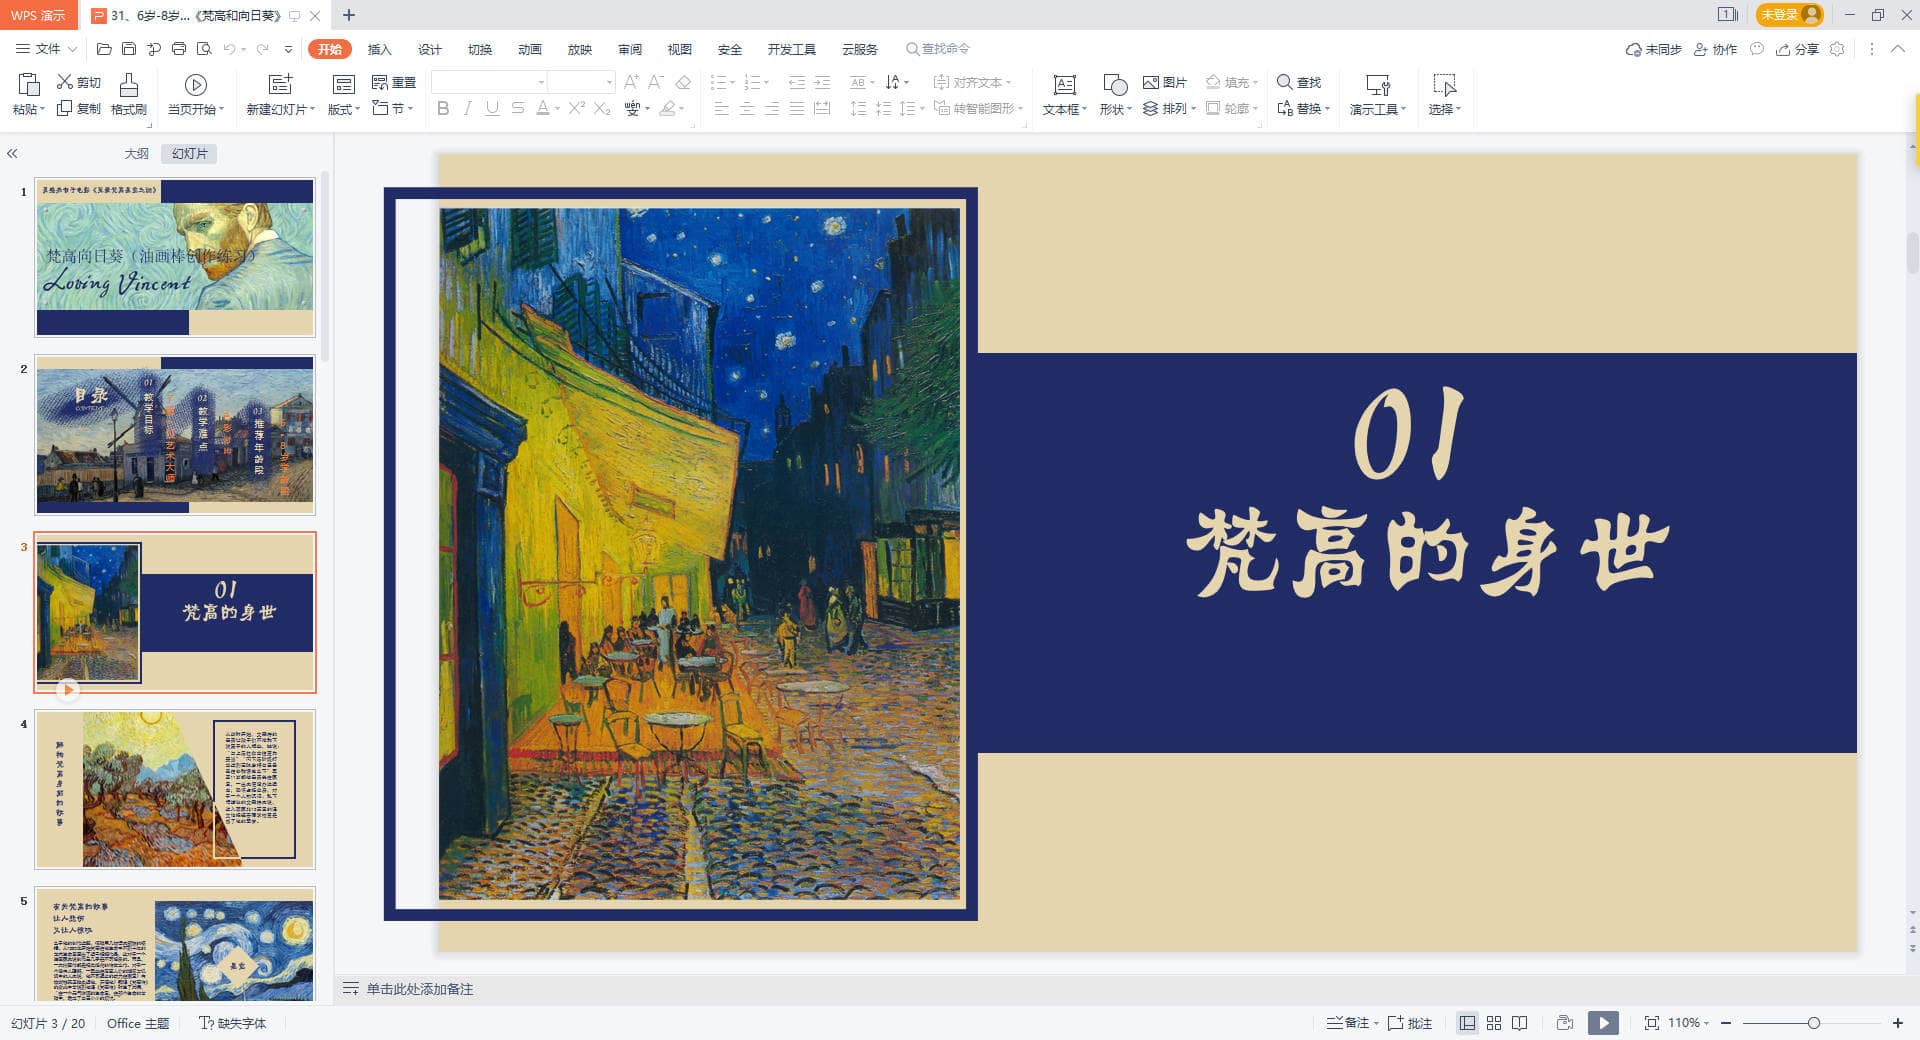The width and height of the screenshot is (1920, 1040).
Task: Click the Print icon in quick toolbar
Action: (x=179, y=48)
